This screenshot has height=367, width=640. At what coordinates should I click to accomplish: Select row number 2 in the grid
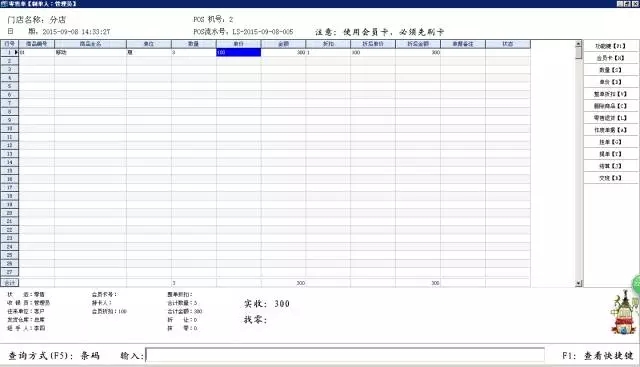click(9, 61)
